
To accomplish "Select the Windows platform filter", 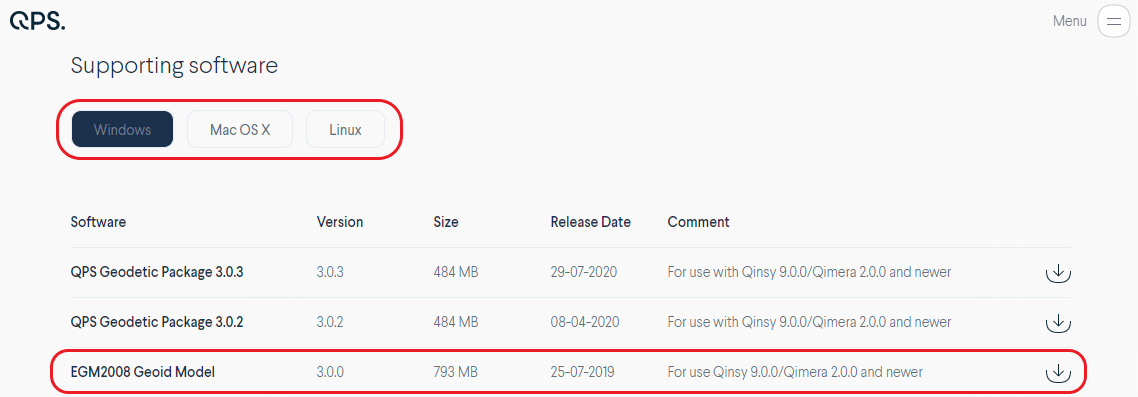I will [x=122, y=129].
